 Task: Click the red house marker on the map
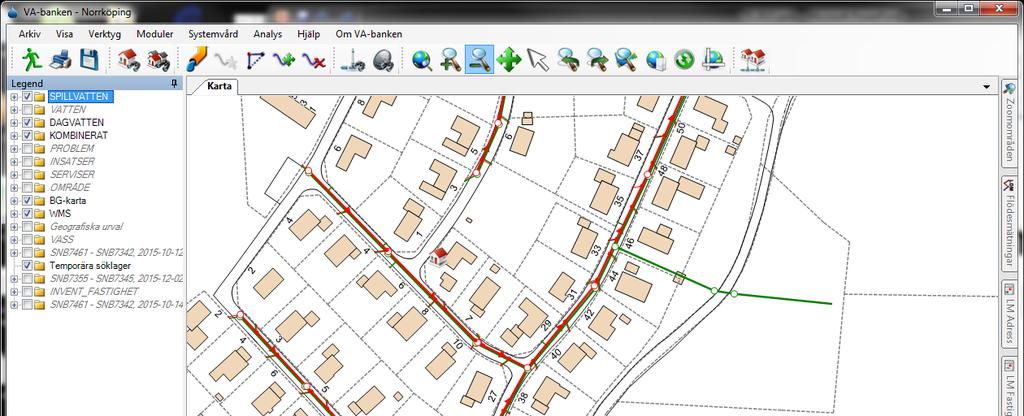click(x=440, y=255)
